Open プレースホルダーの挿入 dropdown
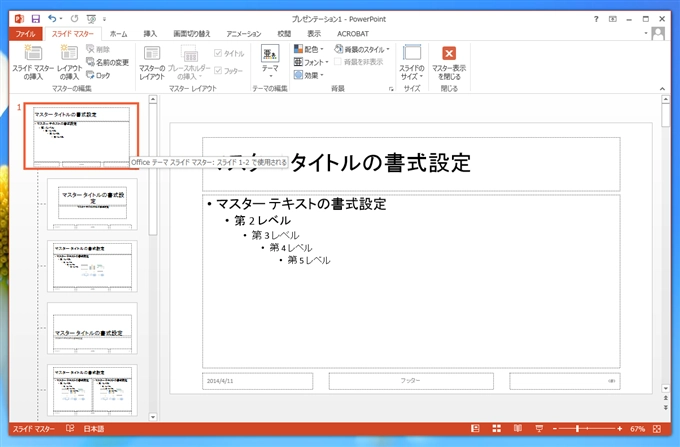 pyautogui.click(x=189, y=62)
